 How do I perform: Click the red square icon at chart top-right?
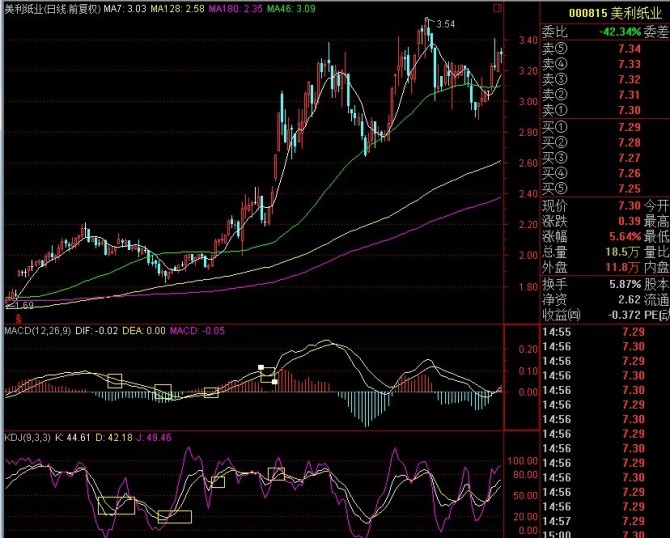click(x=497, y=8)
